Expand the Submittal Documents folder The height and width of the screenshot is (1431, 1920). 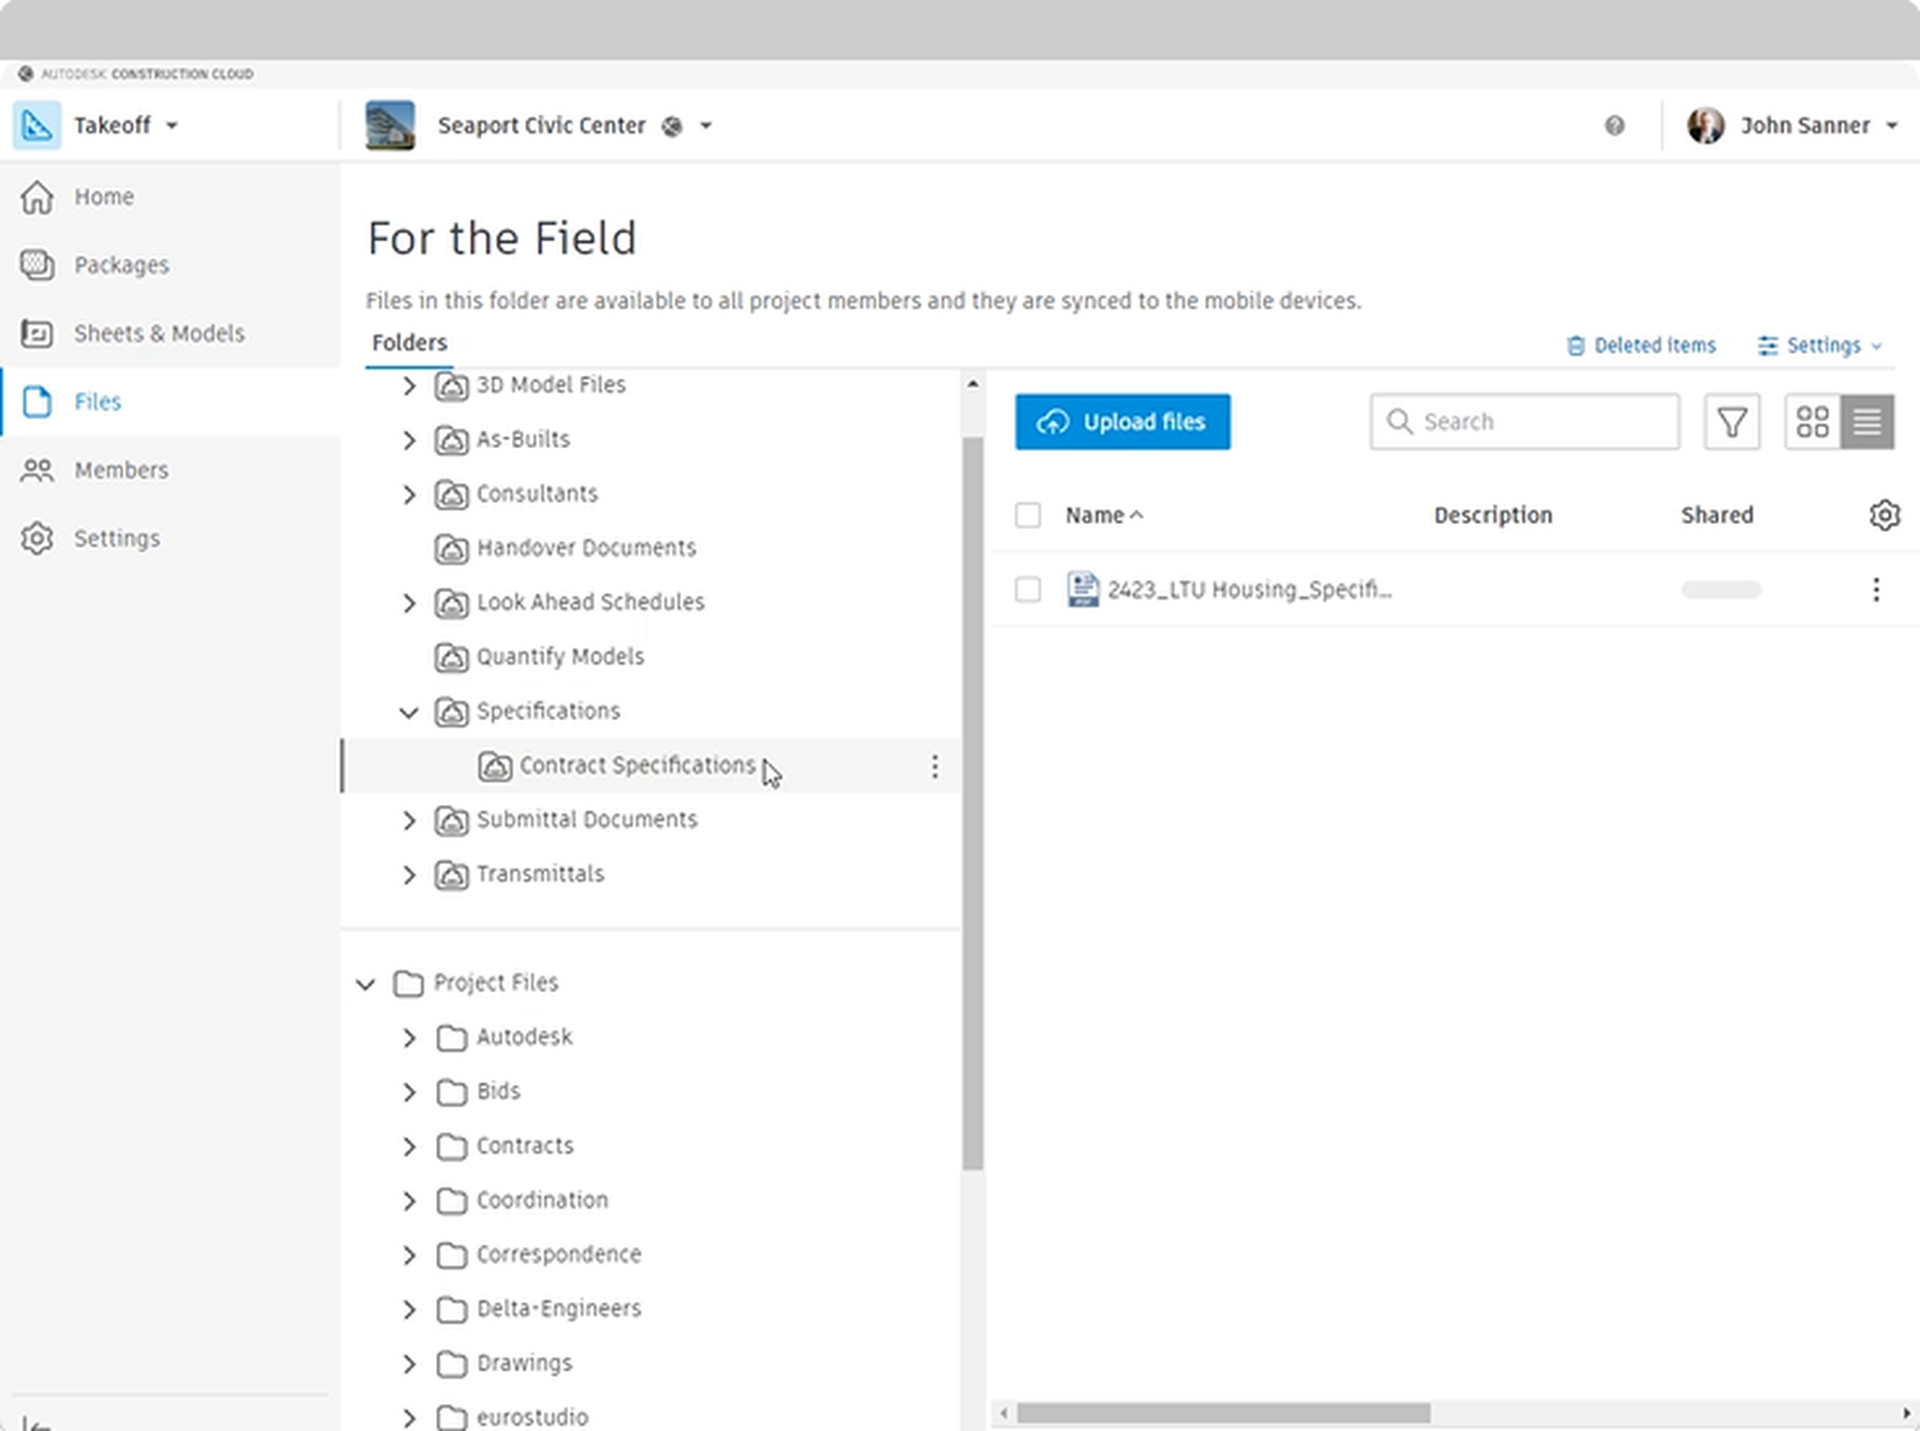coord(409,820)
